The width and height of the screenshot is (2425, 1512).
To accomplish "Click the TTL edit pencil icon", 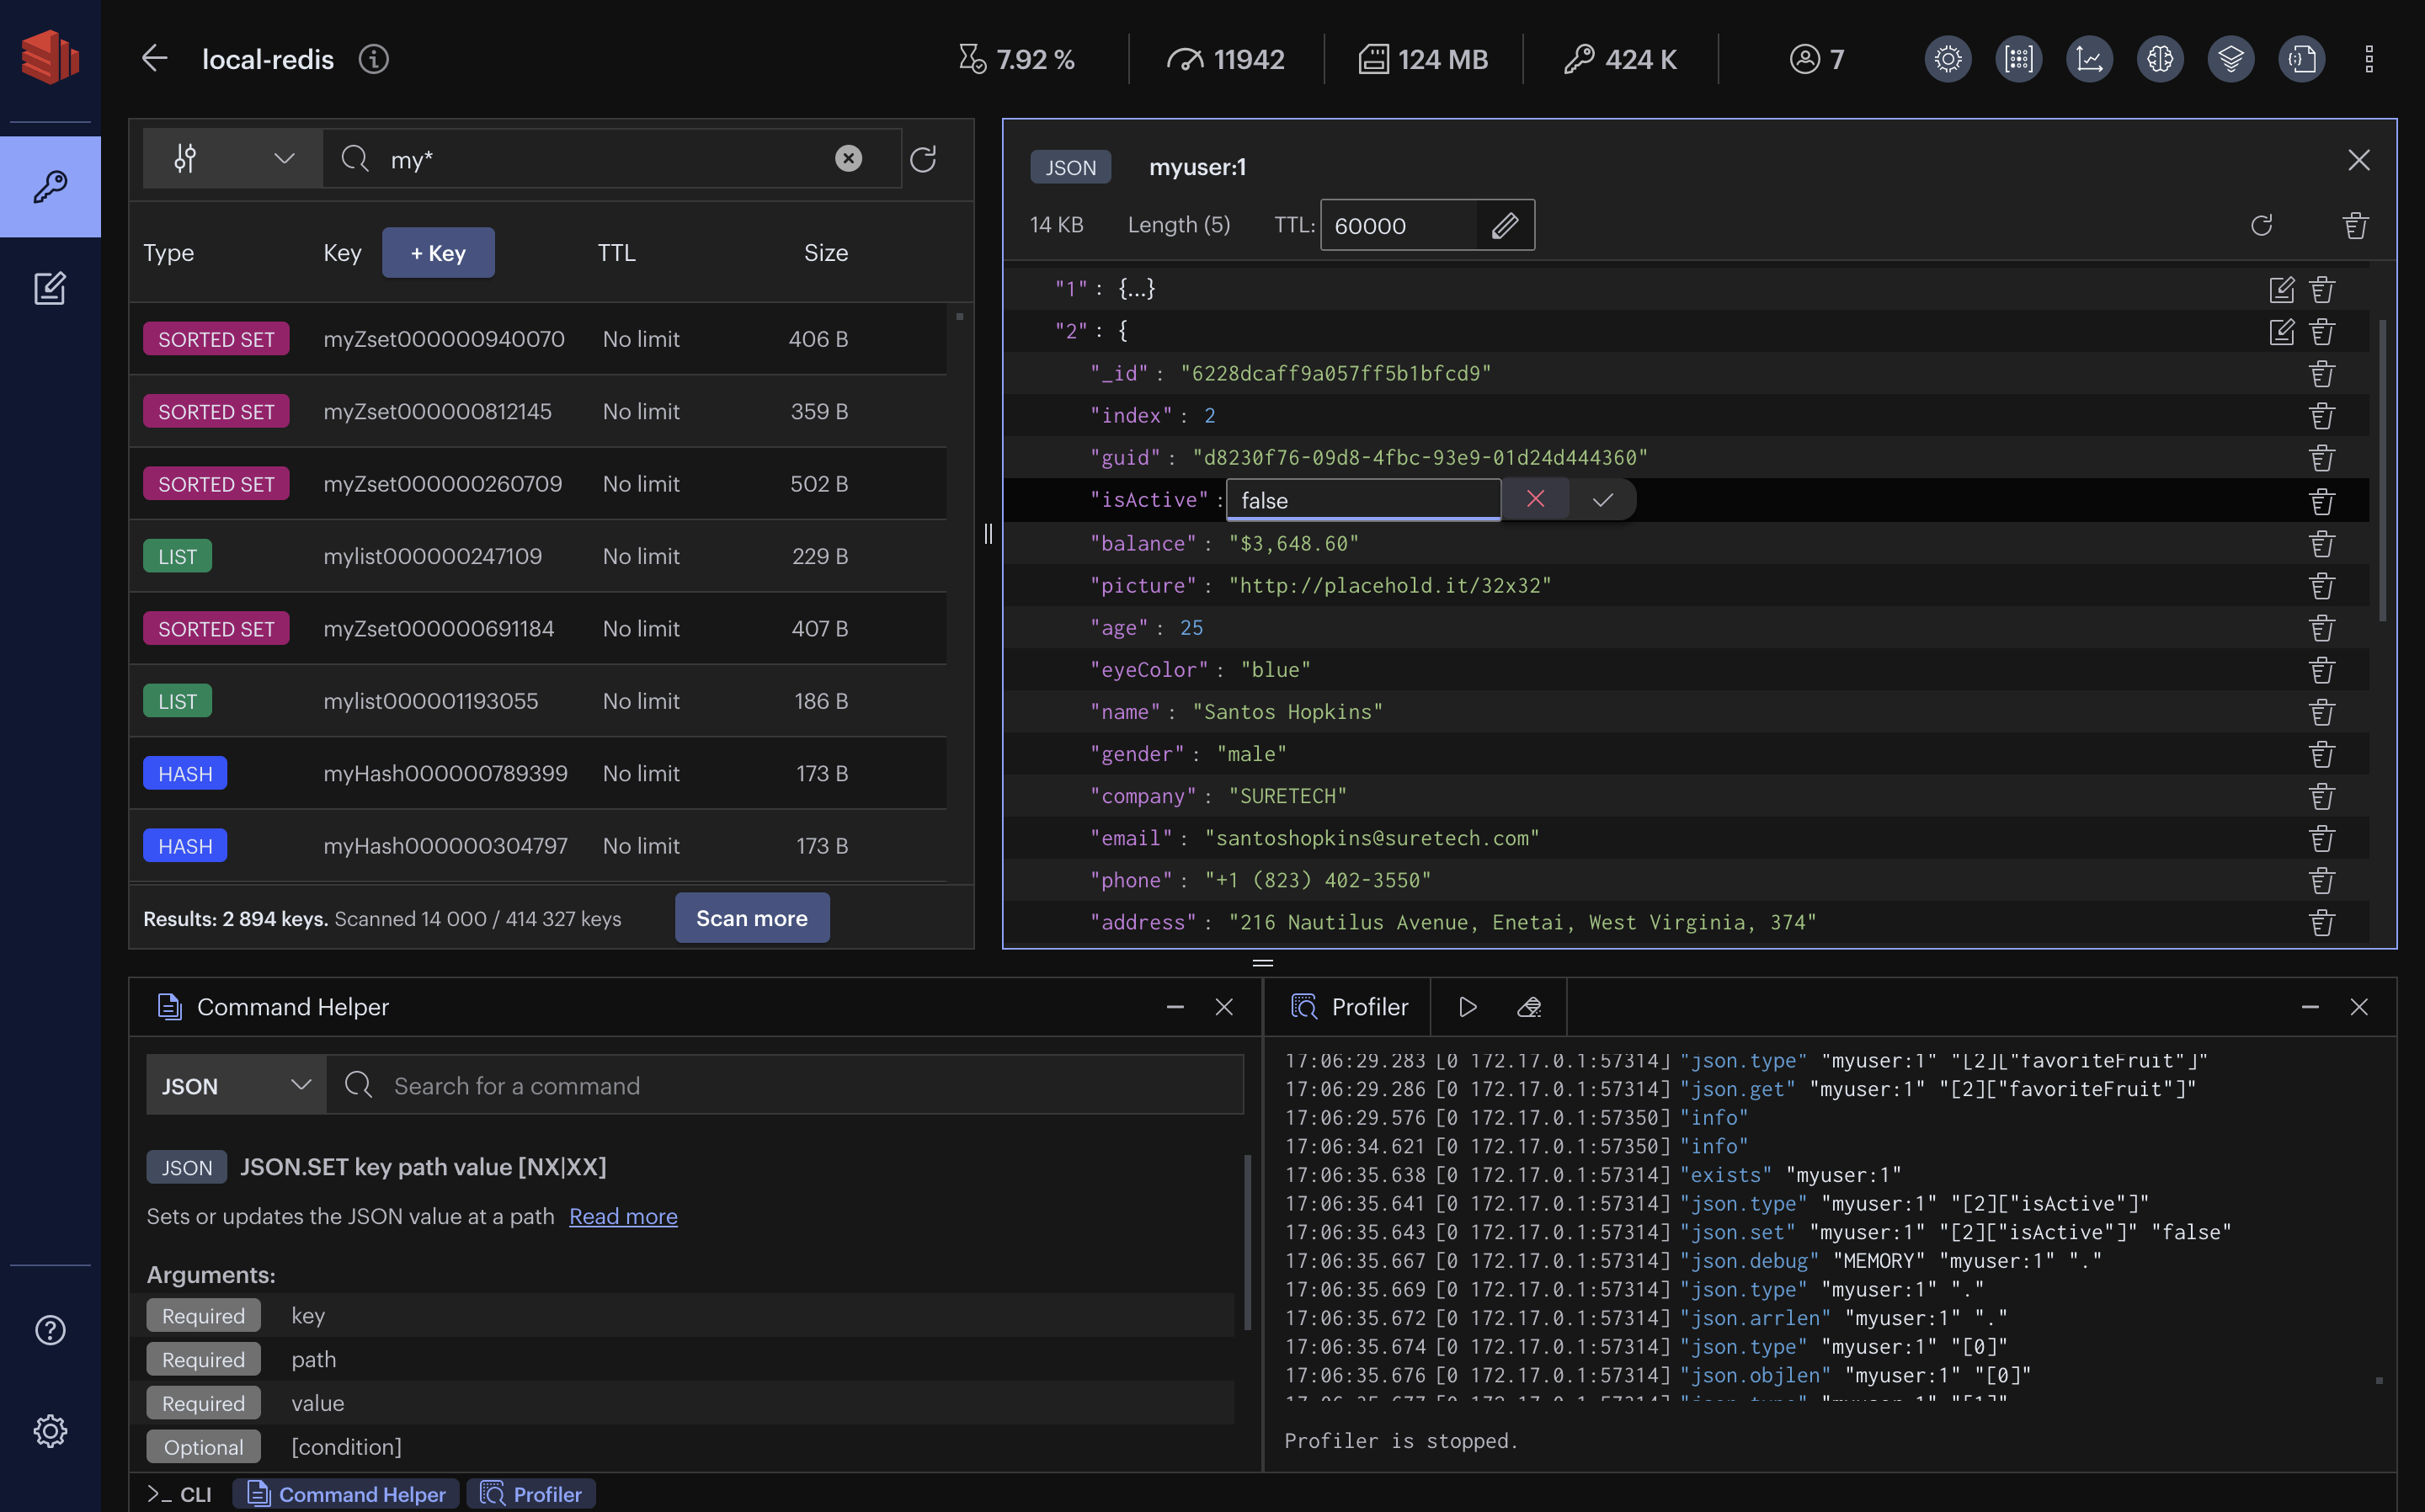I will [x=1506, y=223].
